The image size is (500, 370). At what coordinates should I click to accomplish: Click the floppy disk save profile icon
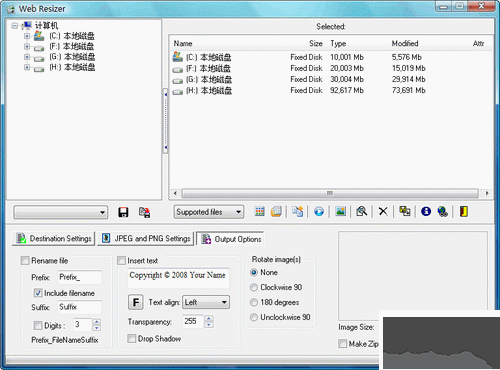click(x=123, y=212)
